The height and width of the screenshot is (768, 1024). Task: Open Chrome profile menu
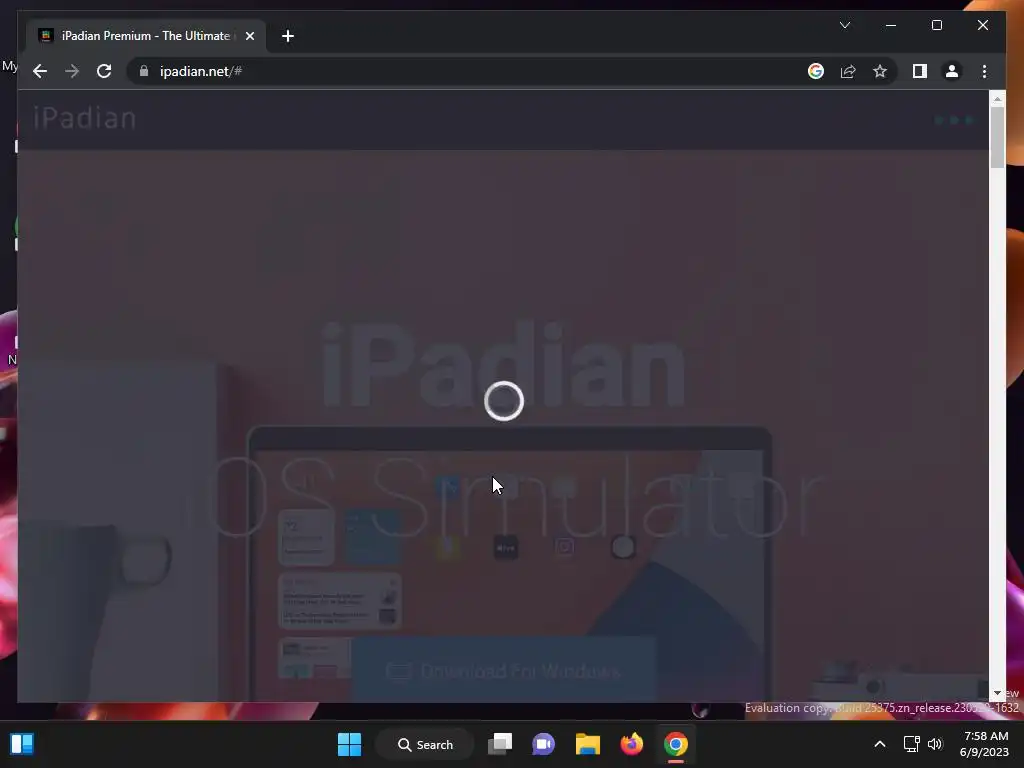[952, 71]
